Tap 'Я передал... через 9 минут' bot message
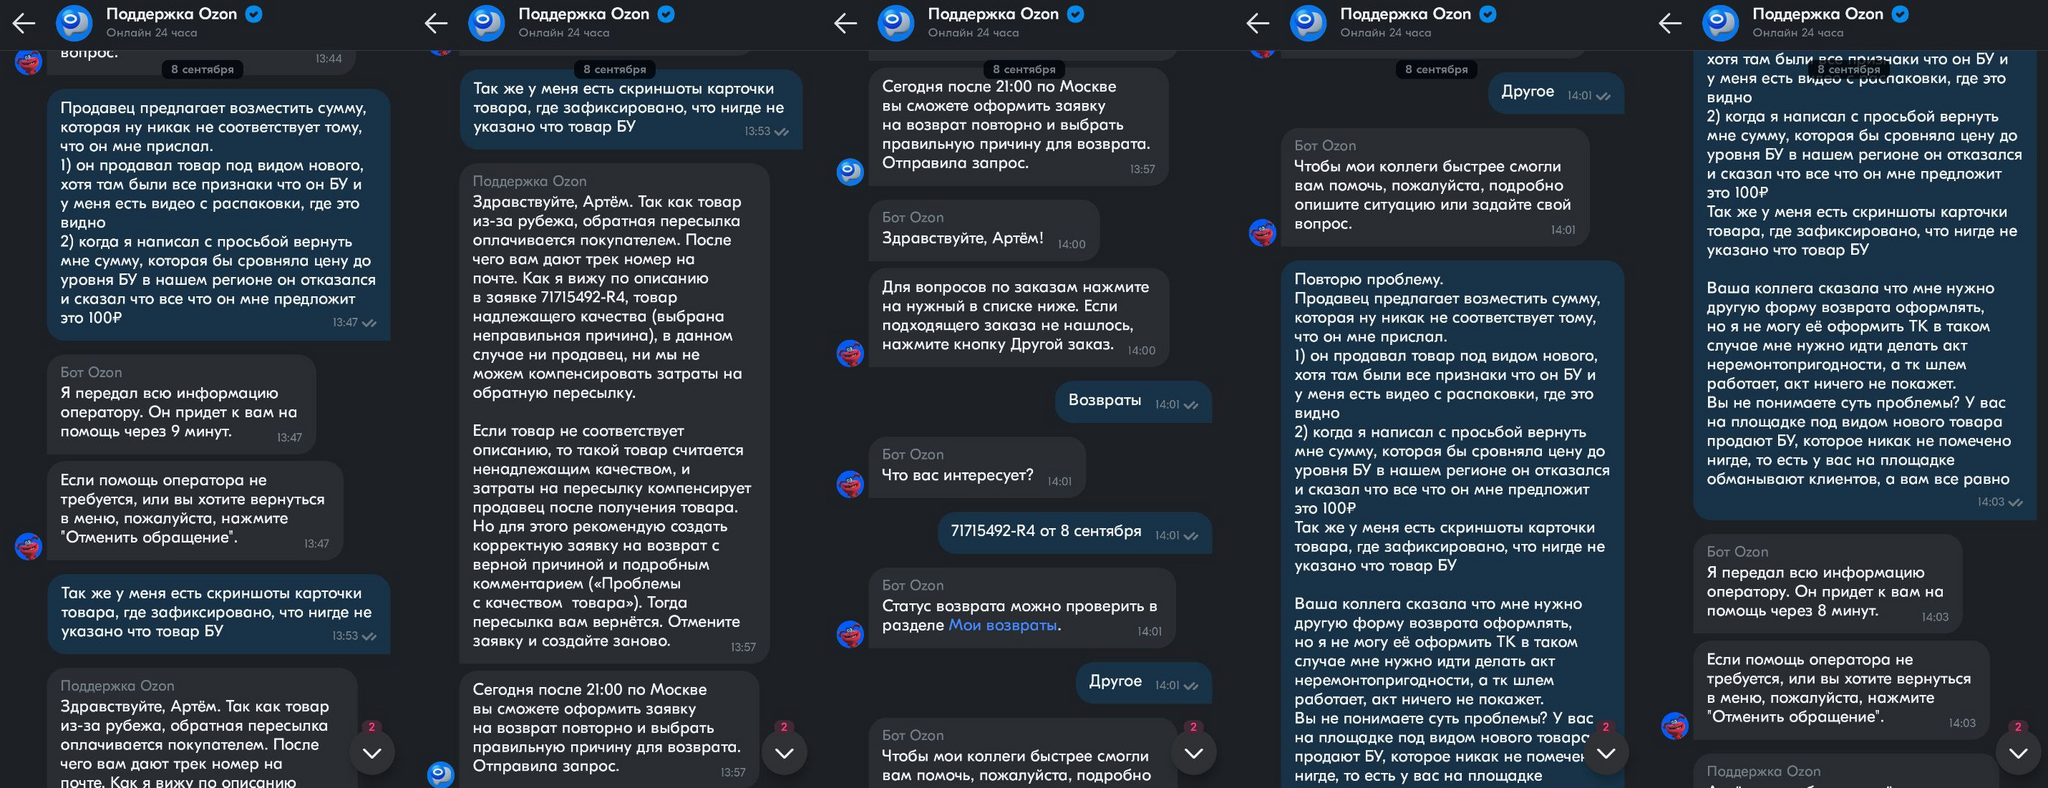 pyautogui.click(x=182, y=404)
